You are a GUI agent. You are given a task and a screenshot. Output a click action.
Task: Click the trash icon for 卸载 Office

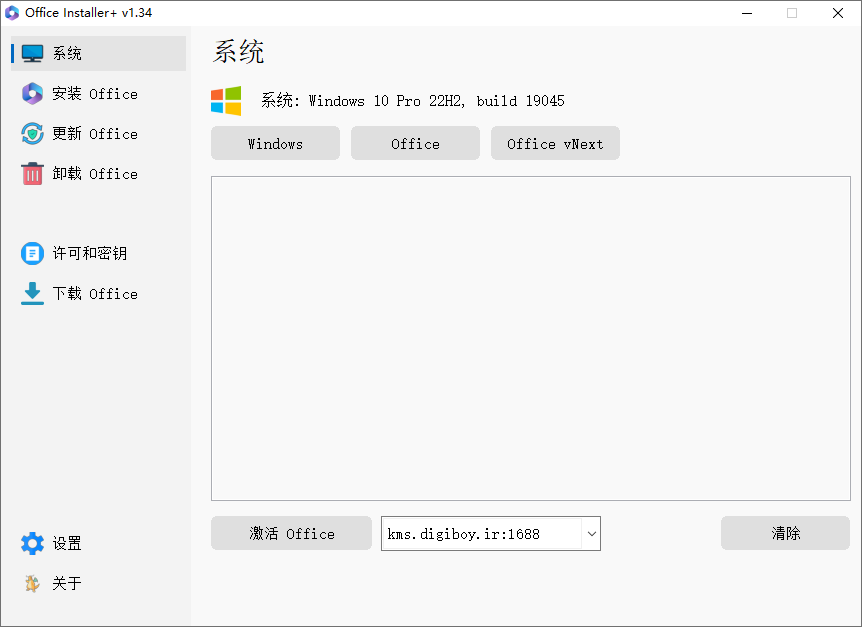pos(32,173)
